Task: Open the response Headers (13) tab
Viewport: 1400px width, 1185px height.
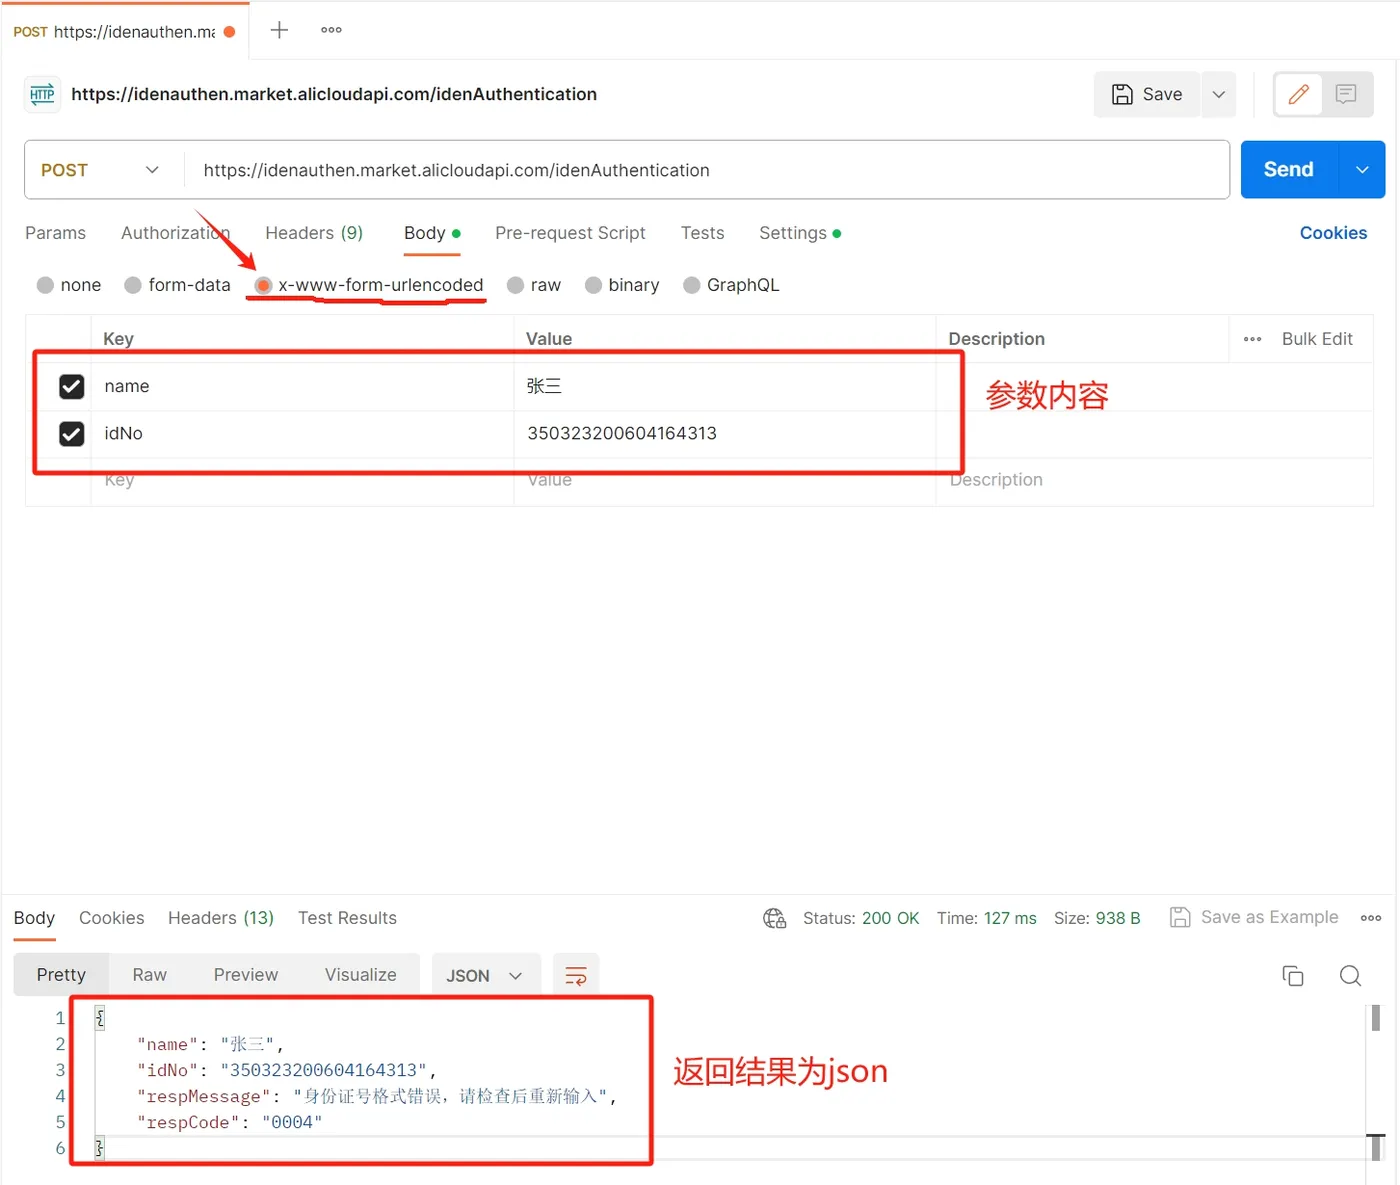Action: click(x=220, y=918)
